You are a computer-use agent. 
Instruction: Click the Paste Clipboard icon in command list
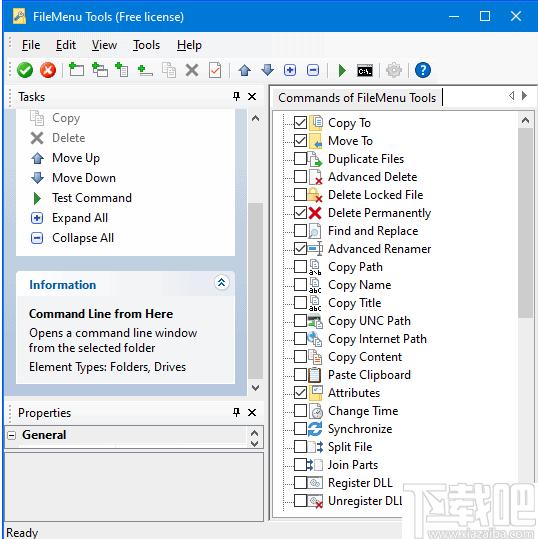point(315,375)
